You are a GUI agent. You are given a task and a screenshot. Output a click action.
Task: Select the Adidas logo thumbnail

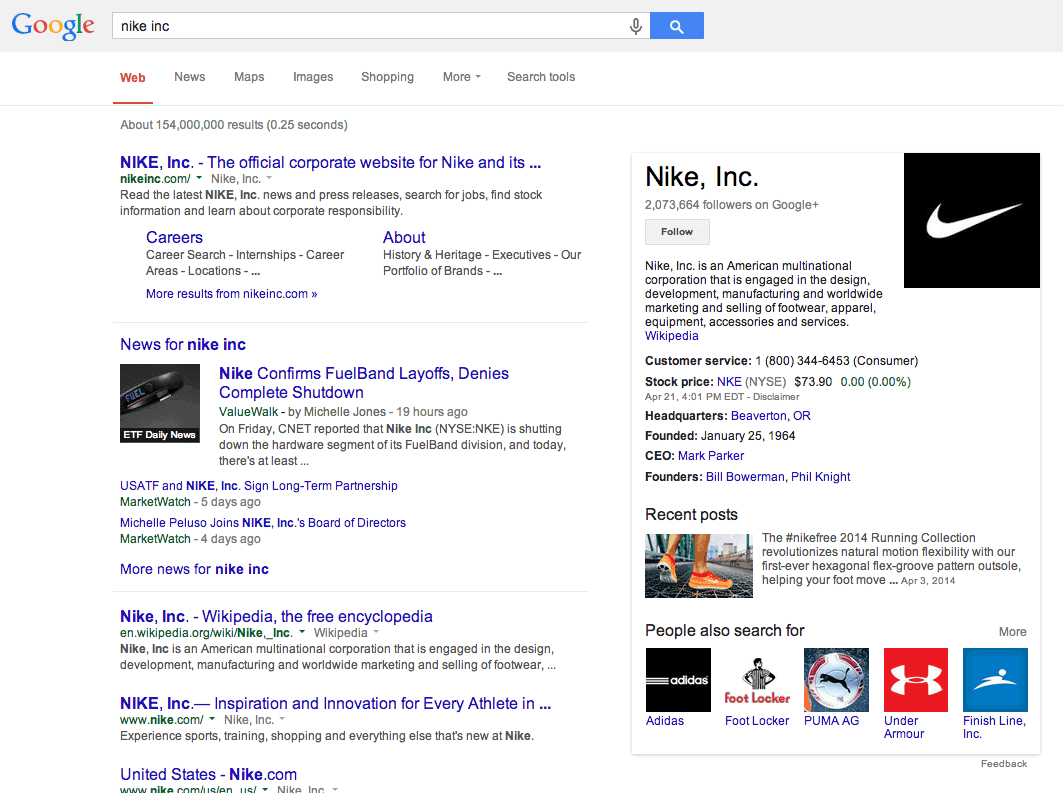(678, 679)
